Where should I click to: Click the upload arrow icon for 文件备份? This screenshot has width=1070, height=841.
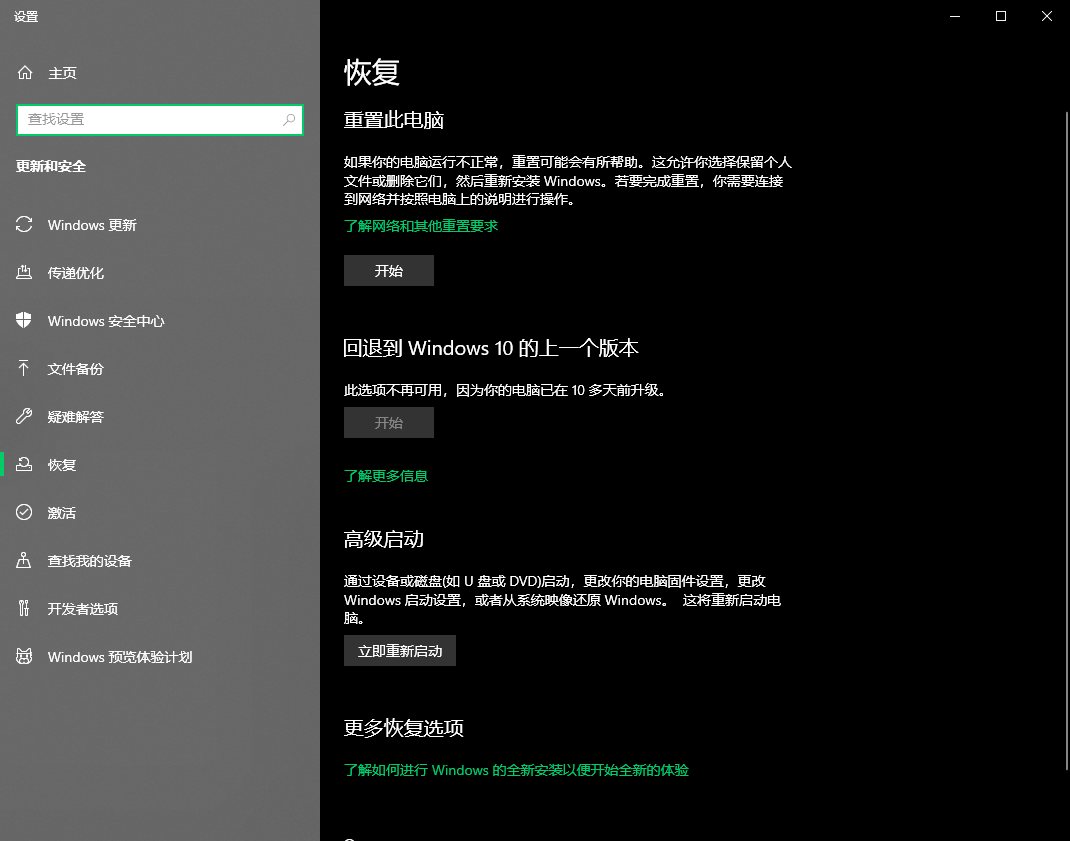click(24, 369)
